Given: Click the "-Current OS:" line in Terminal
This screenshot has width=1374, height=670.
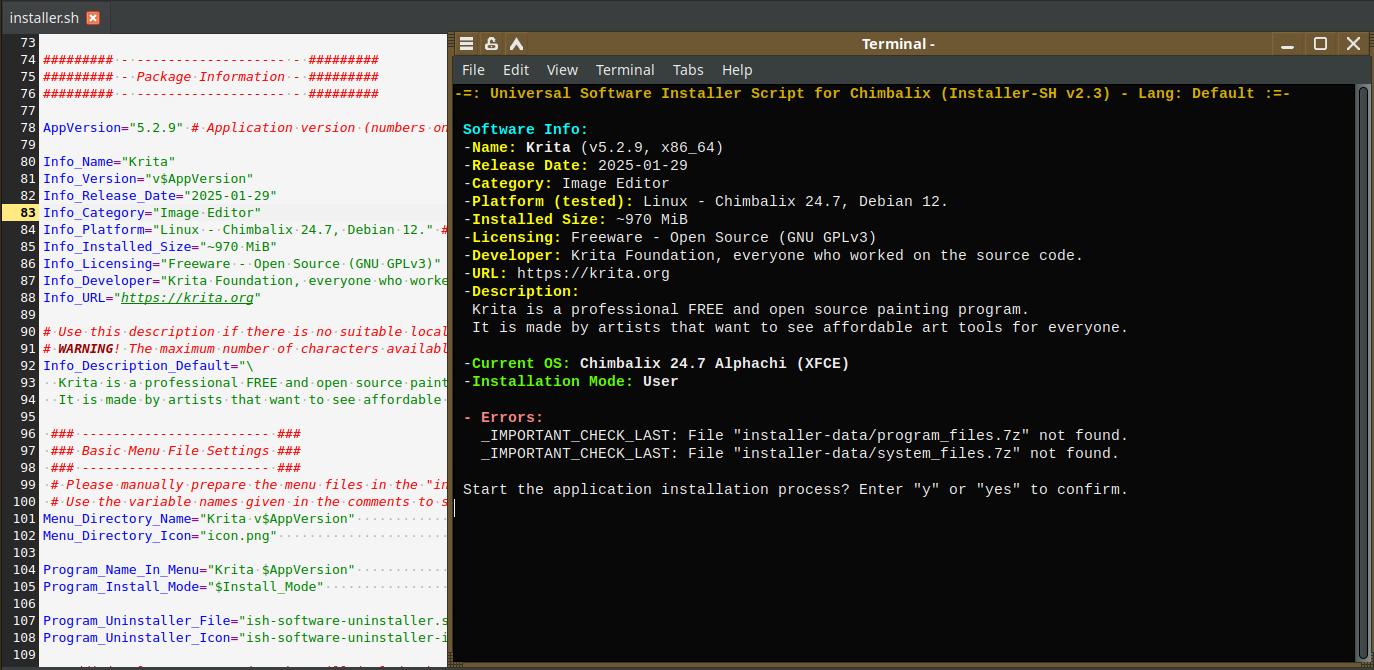Looking at the screenshot, I should click(656, 363).
